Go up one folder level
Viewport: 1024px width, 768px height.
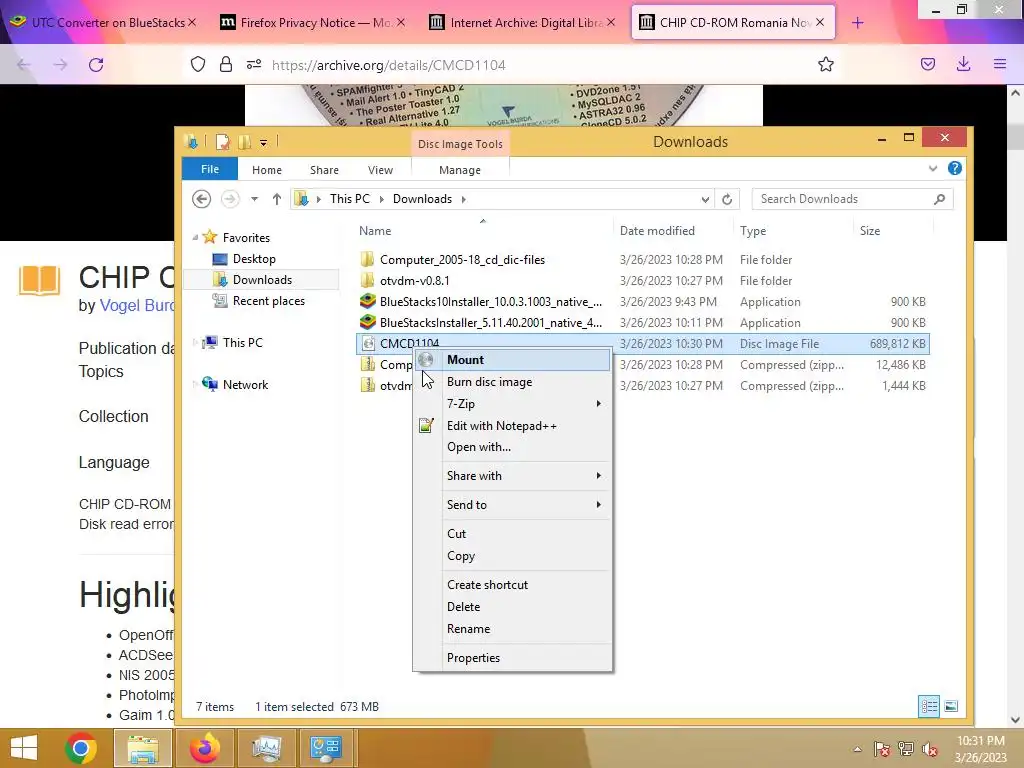click(276, 199)
